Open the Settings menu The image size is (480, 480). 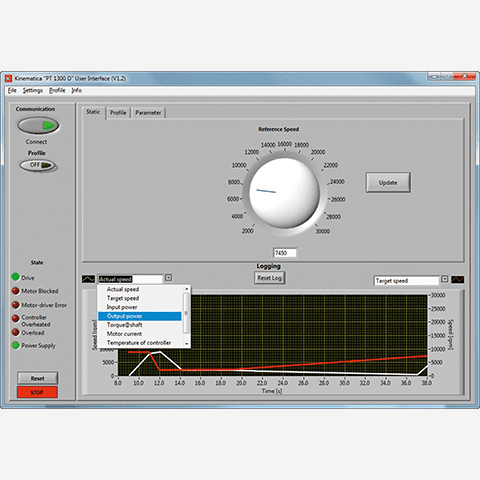point(33,90)
